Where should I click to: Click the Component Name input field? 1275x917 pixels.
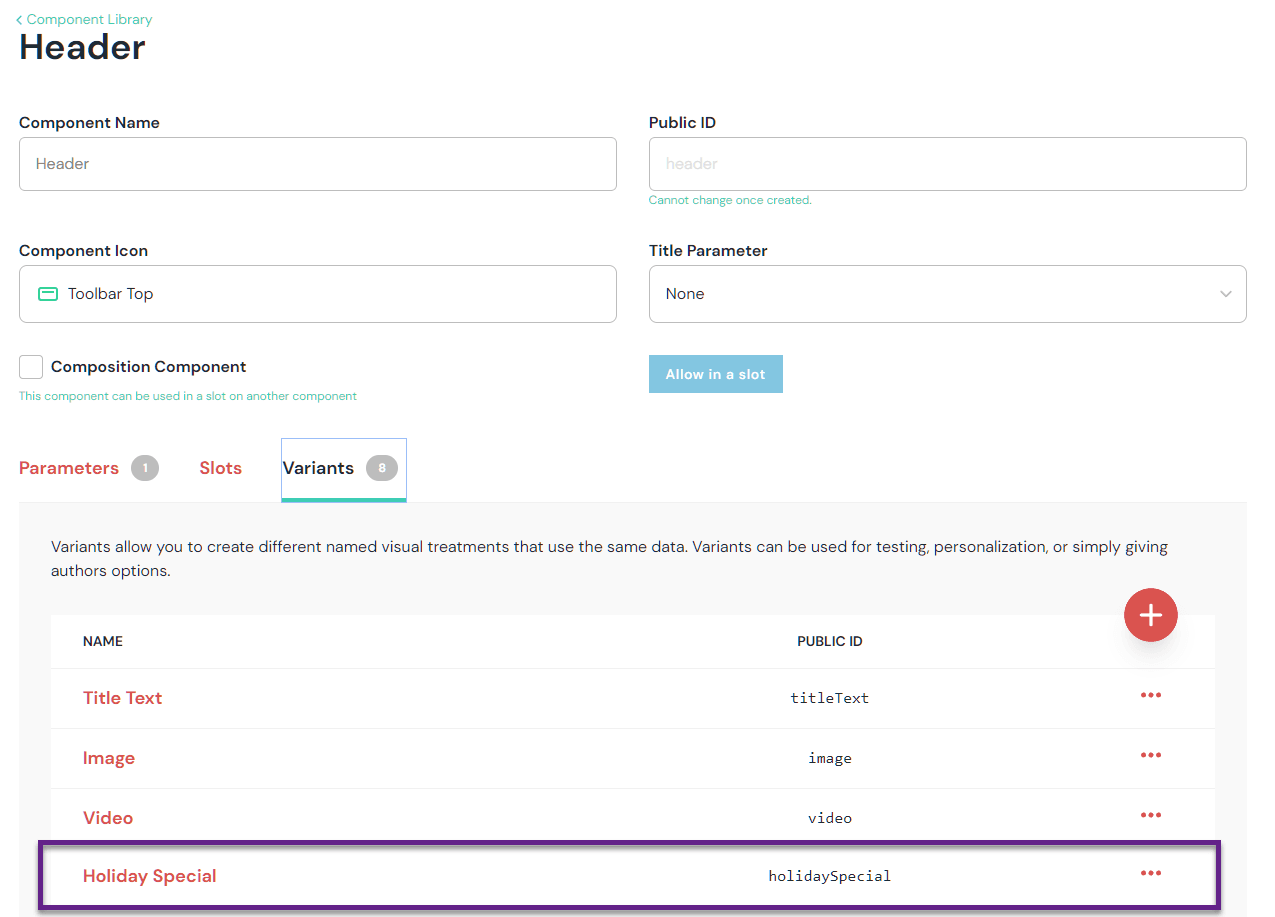(x=317, y=164)
